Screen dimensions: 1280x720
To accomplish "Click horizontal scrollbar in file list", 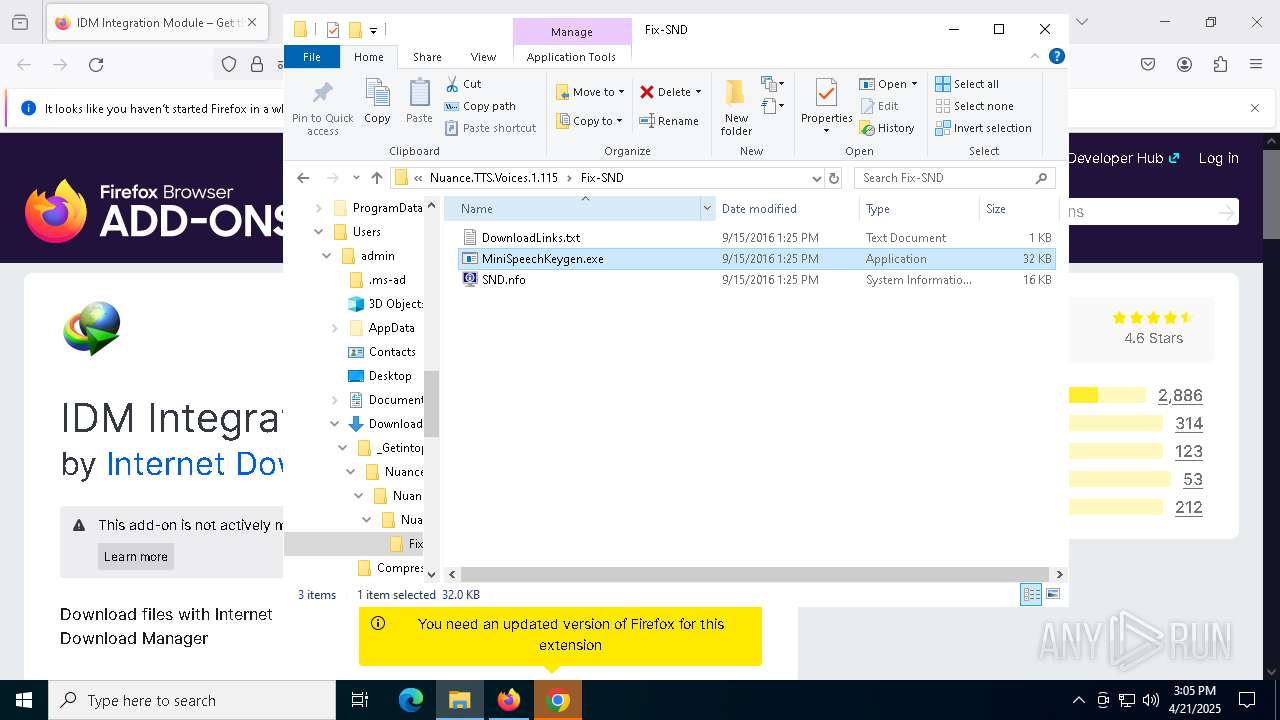I will pos(755,575).
